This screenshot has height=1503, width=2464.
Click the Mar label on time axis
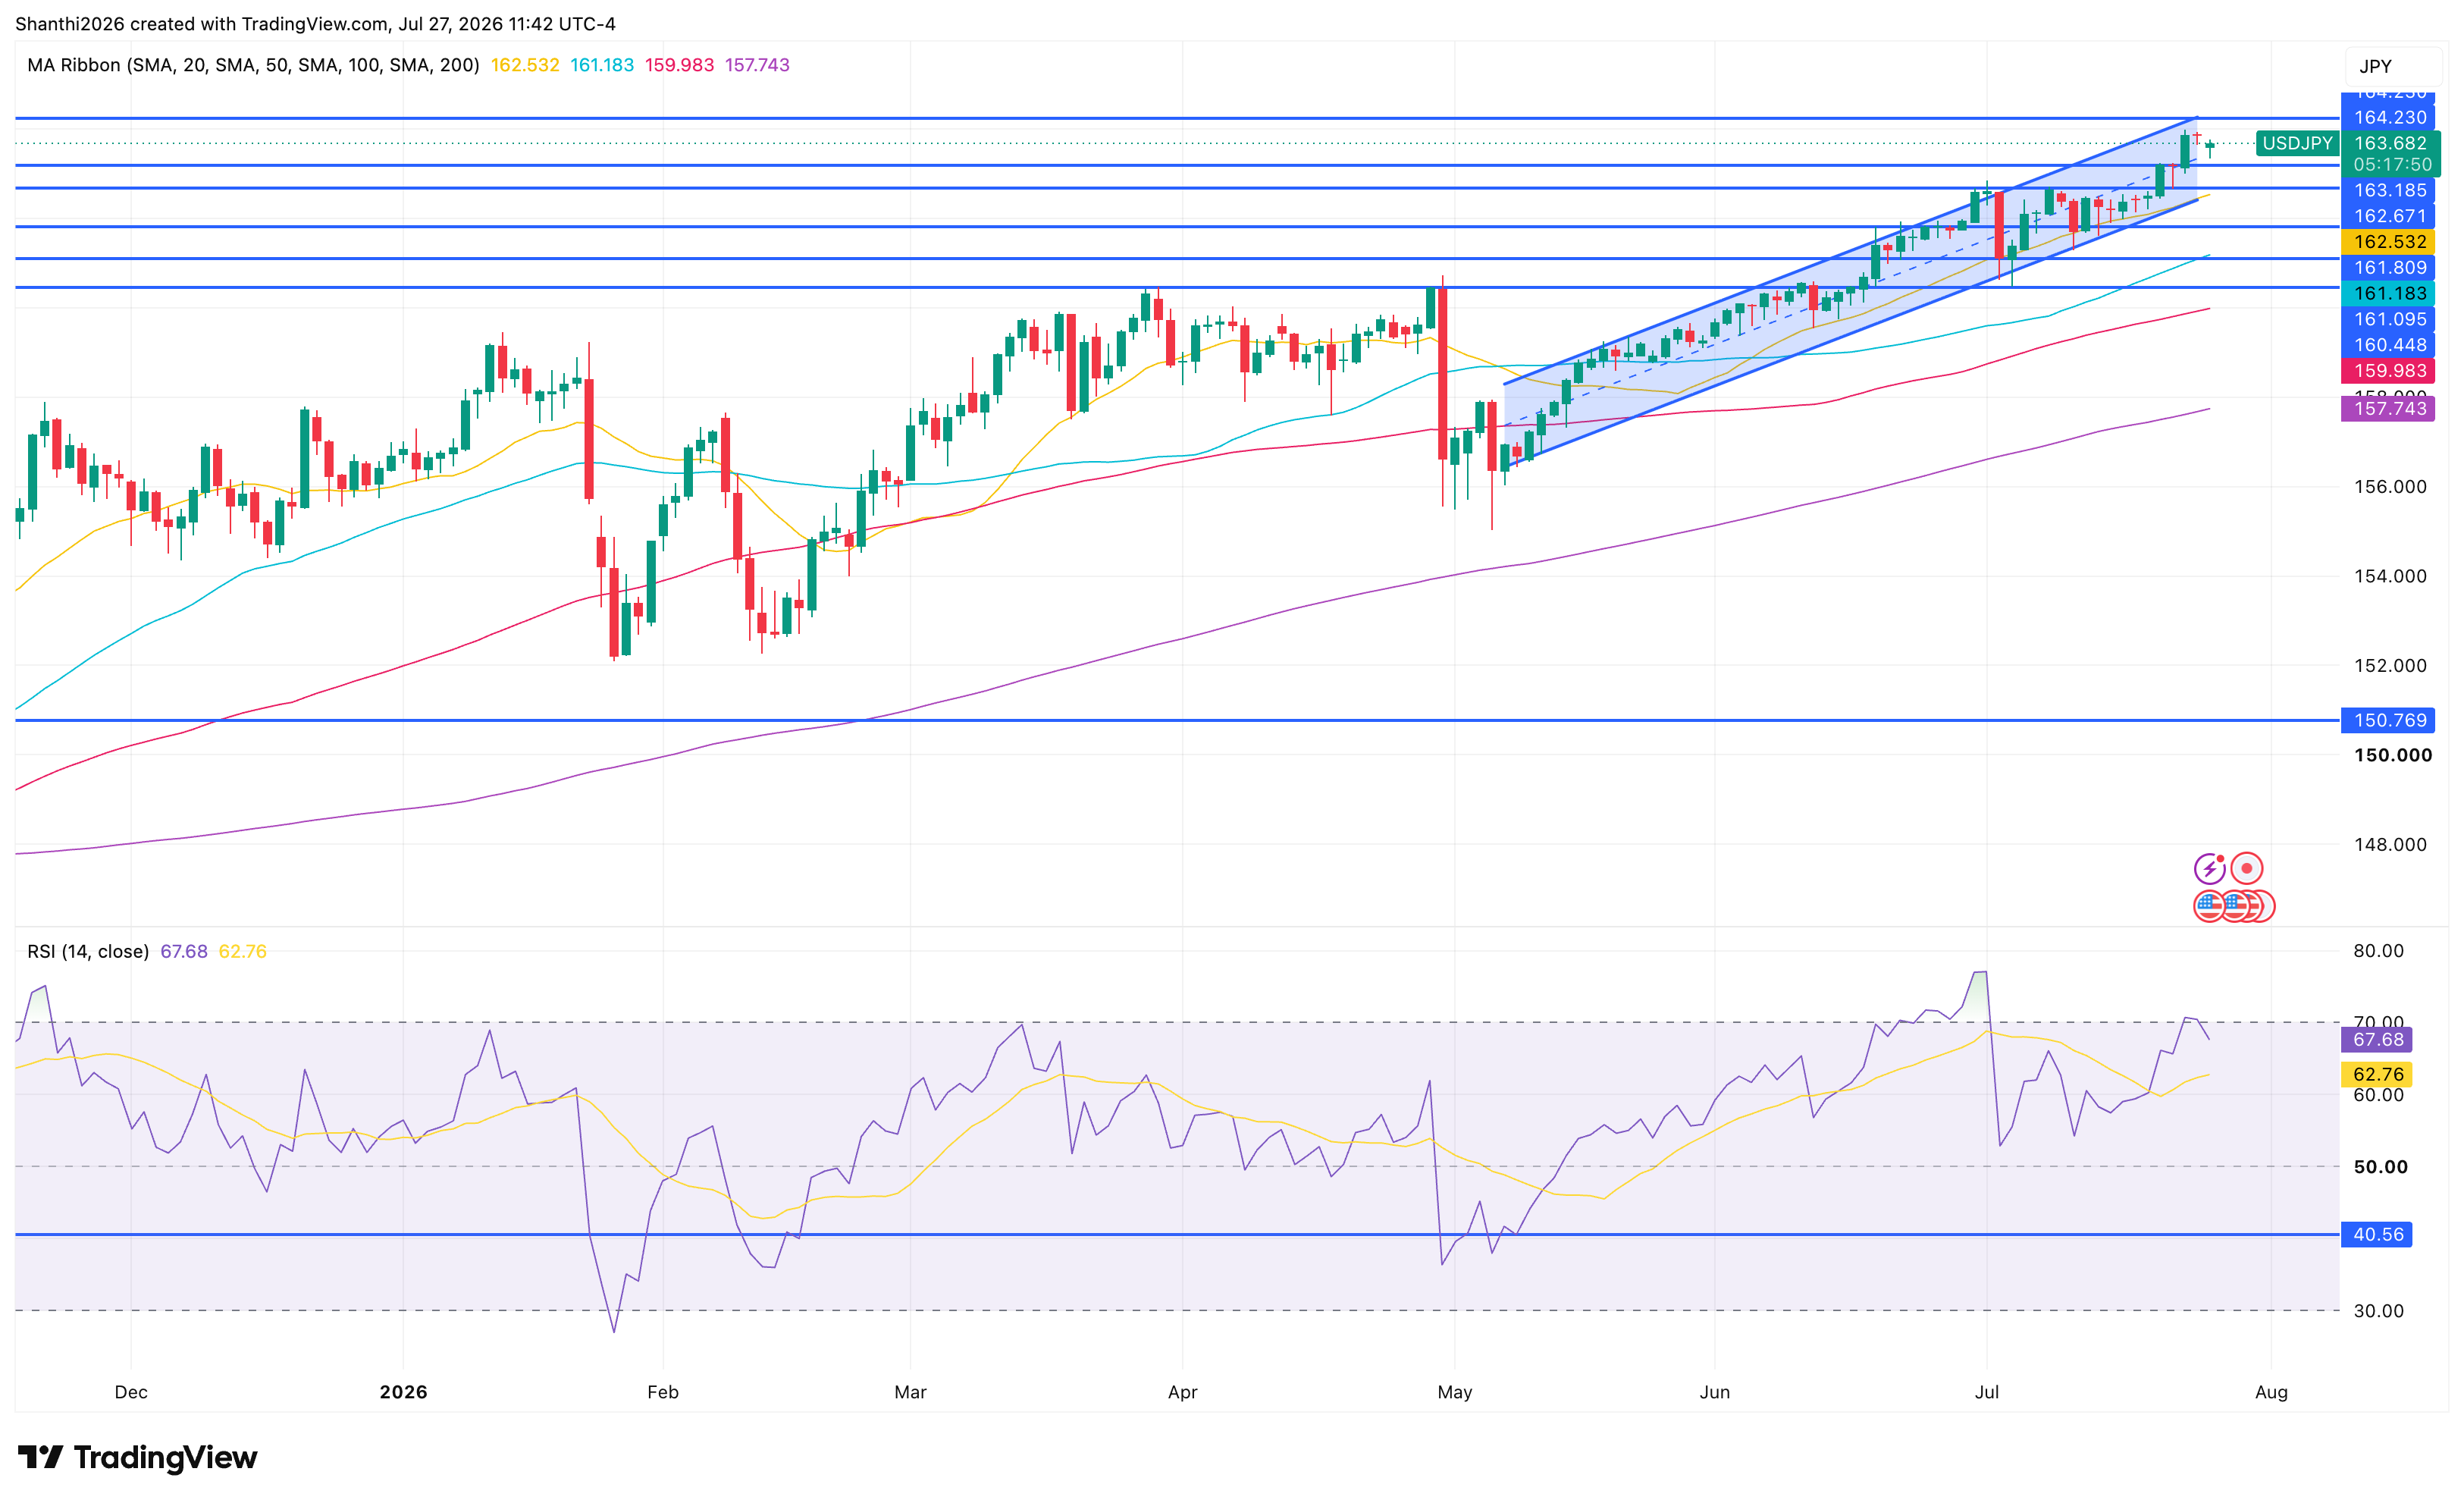click(x=910, y=1392)
